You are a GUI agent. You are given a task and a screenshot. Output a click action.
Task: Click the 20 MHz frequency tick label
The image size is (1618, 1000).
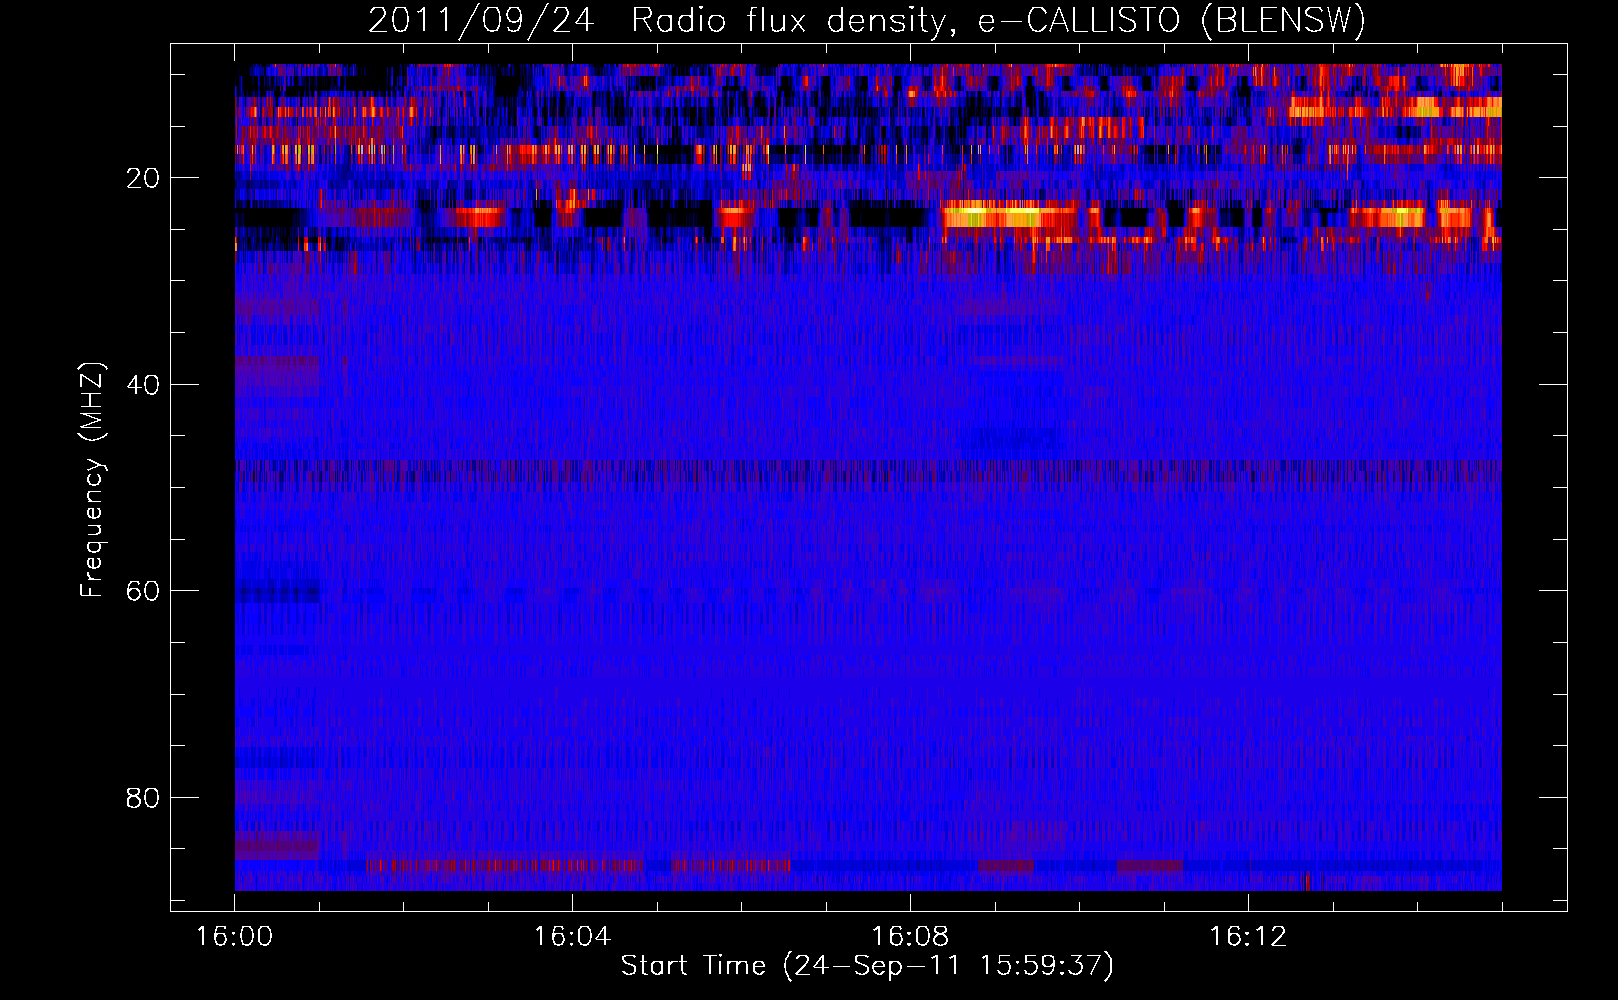click(143, 178)
